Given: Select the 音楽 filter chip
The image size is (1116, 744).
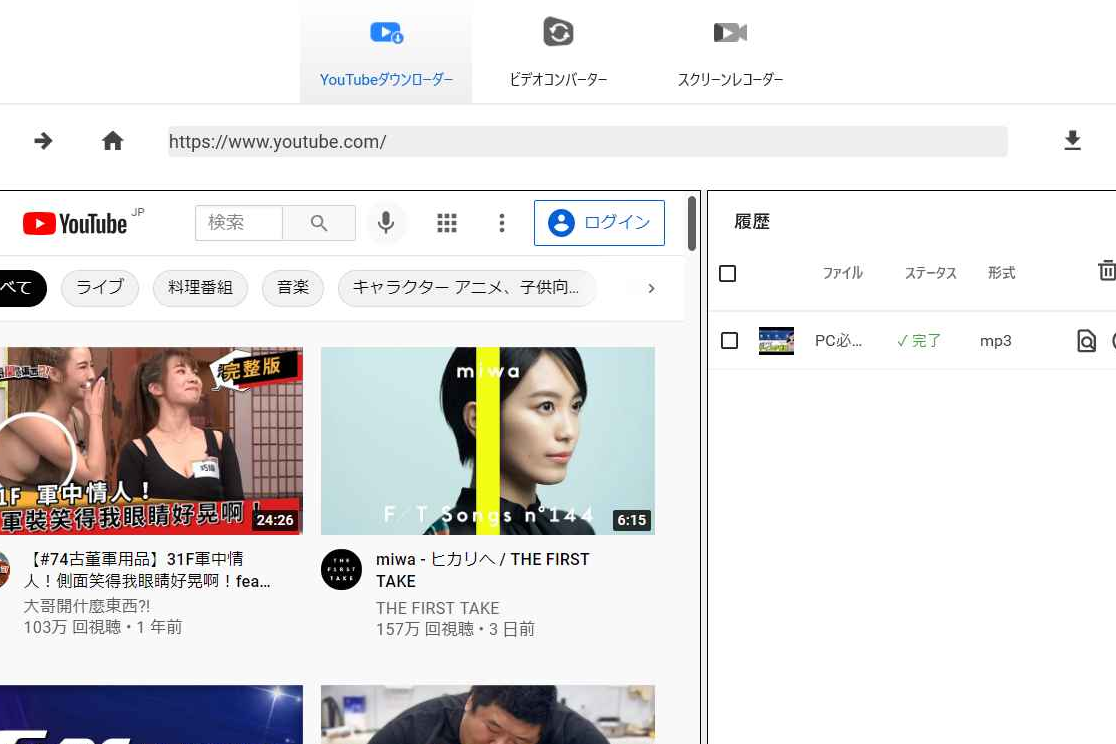Looking at the screenshot, I should [x=293, y=288].
